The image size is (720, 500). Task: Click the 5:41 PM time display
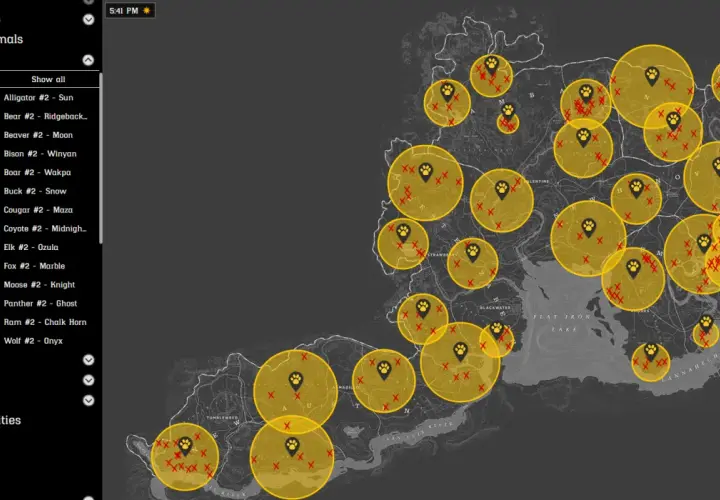124,11
